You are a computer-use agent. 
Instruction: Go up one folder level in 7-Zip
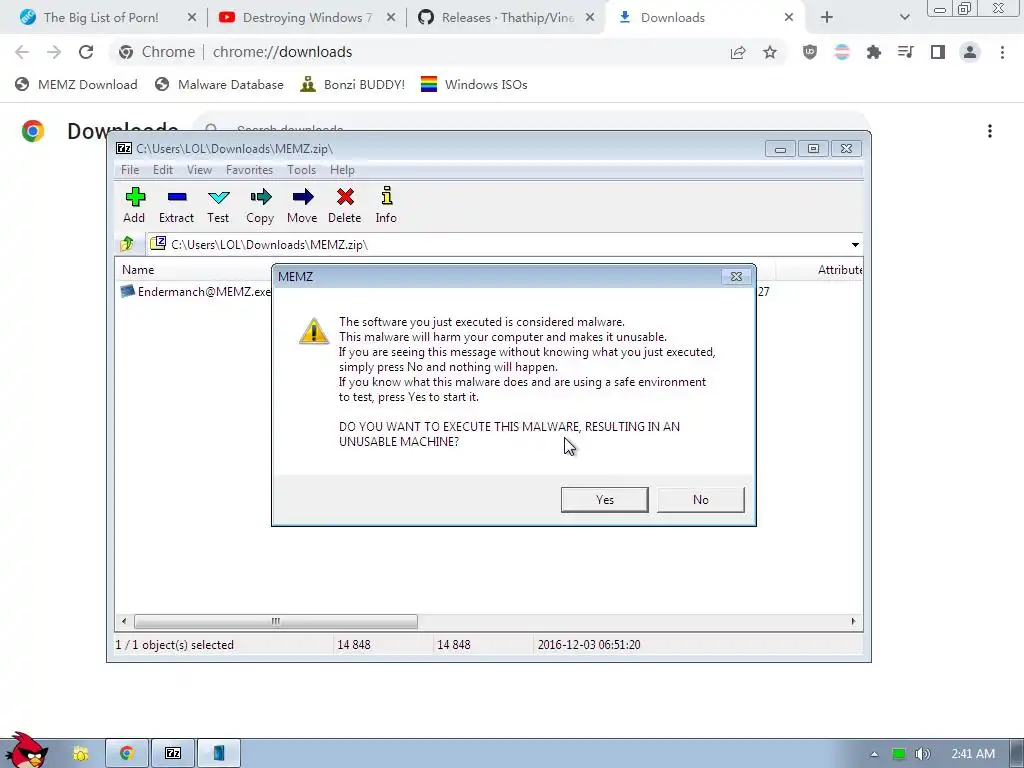pos(127,244)
